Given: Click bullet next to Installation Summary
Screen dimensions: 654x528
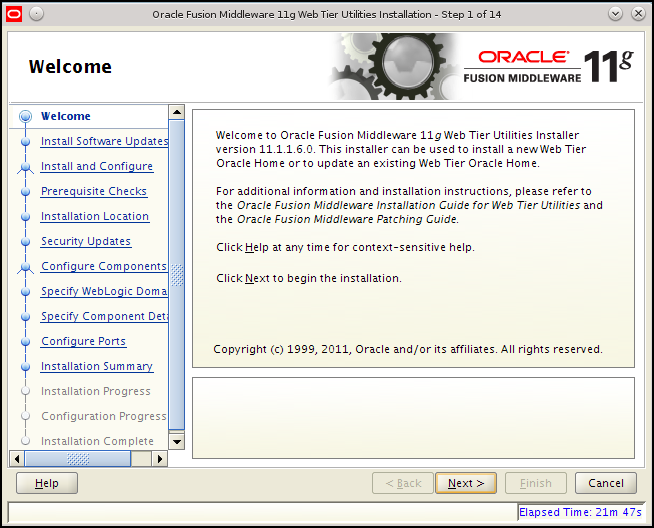Looking at the screenshot, I should tap(25, 367).
